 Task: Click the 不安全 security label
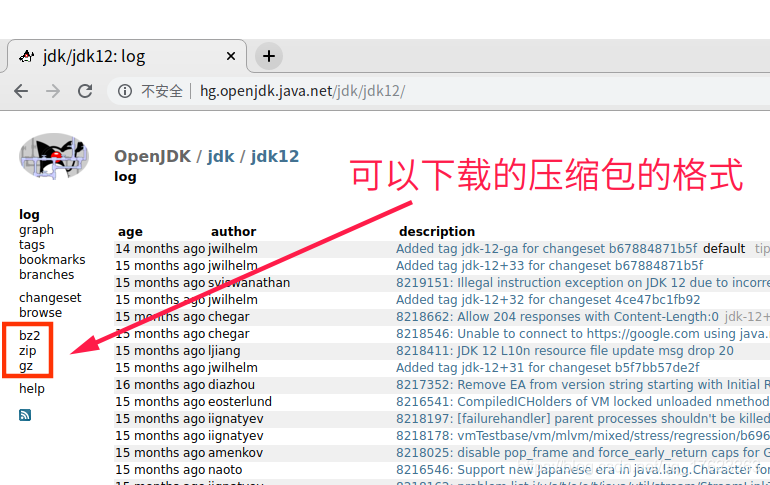[162, 91]
